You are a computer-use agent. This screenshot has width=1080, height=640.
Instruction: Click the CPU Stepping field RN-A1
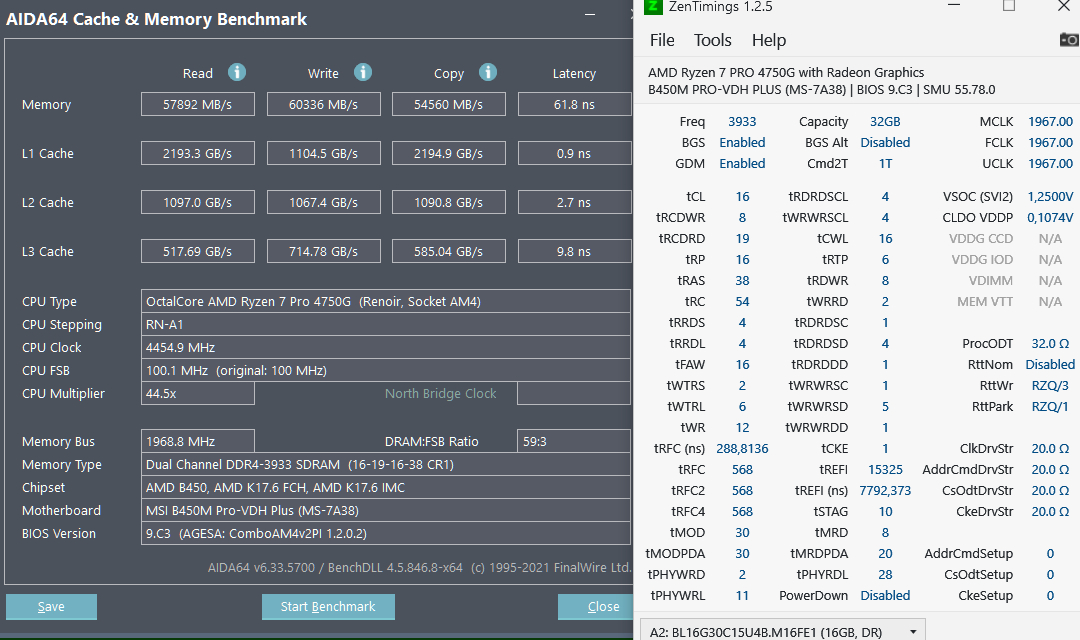[386, 324]
